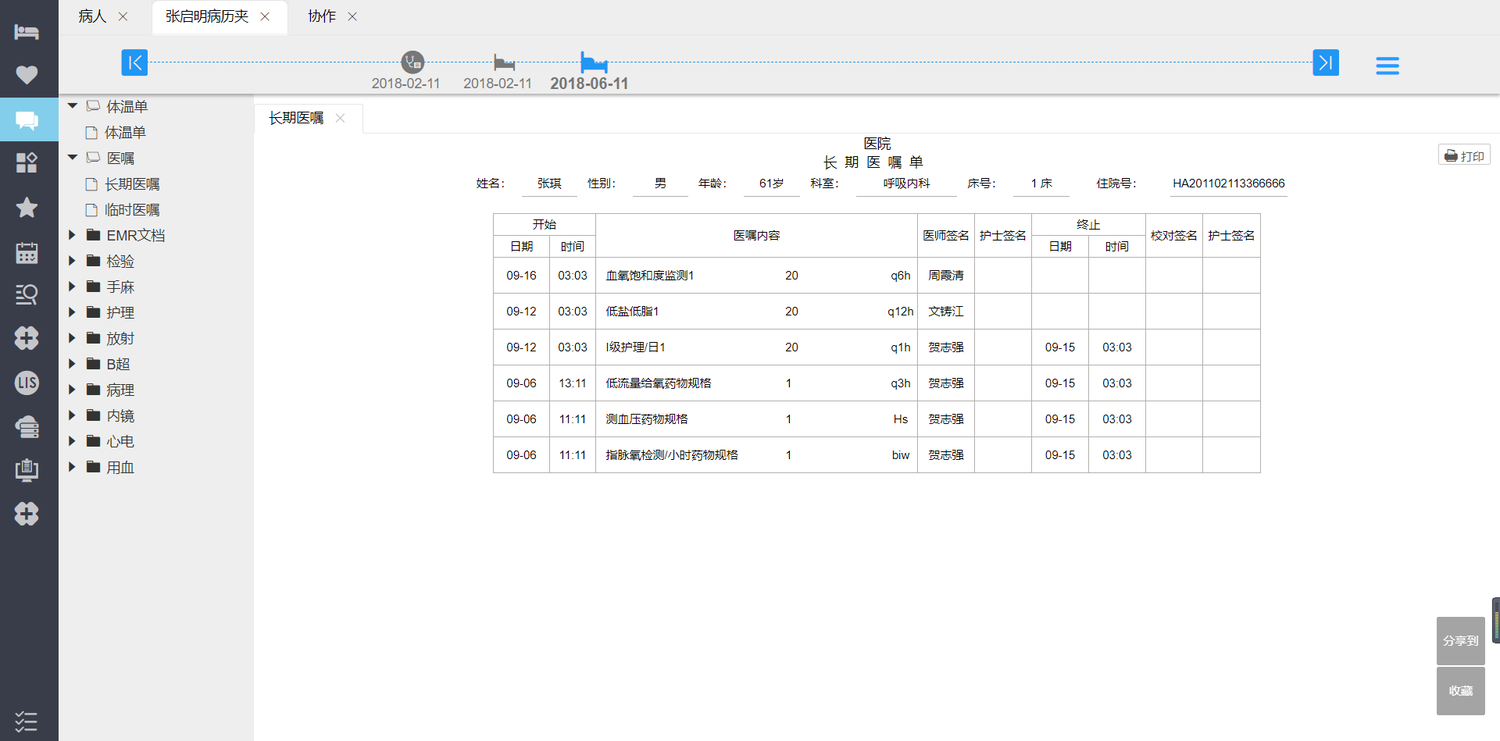Open 长期医嘱 item in tree

point(132,184)
